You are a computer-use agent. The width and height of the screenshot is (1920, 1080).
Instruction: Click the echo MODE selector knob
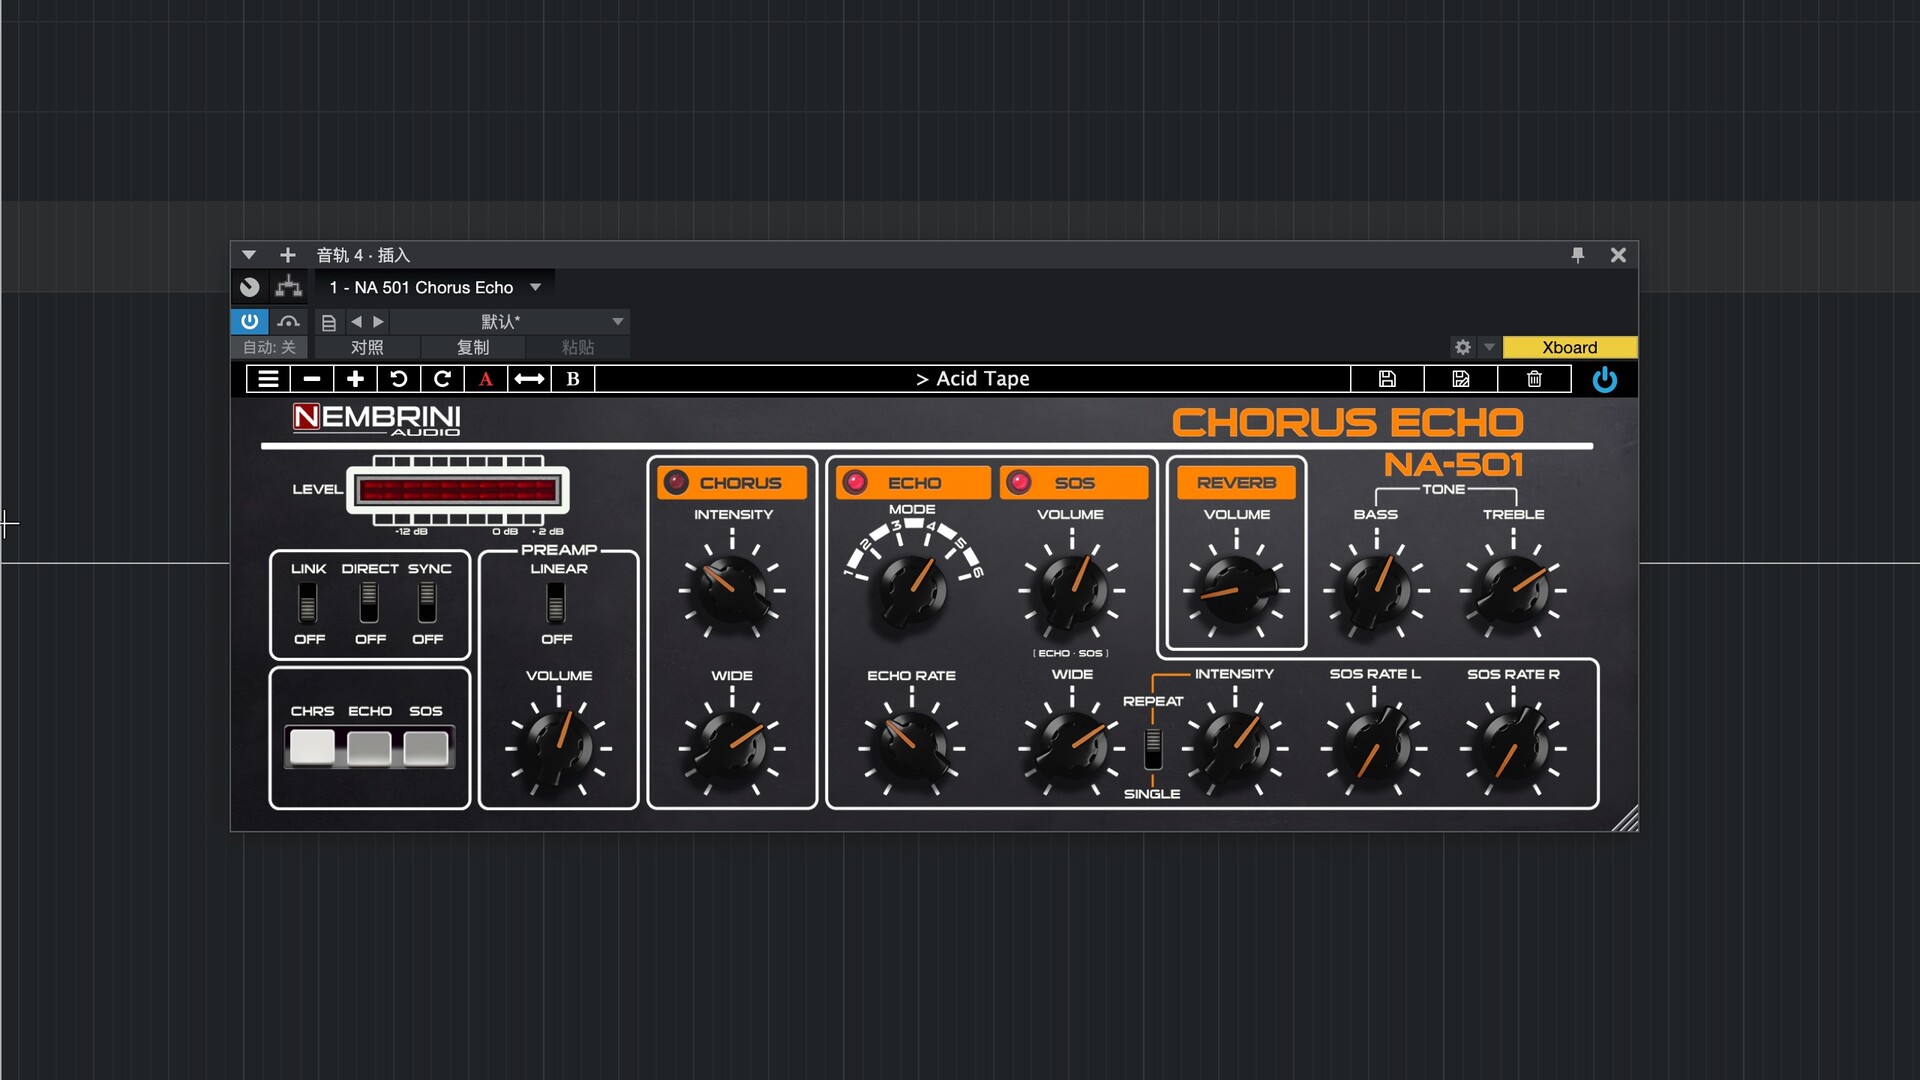(x=911, y=590)
